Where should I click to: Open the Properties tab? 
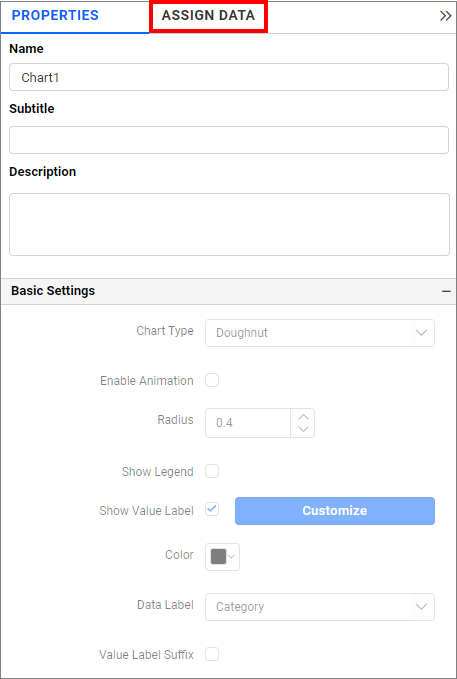point(55,16)
